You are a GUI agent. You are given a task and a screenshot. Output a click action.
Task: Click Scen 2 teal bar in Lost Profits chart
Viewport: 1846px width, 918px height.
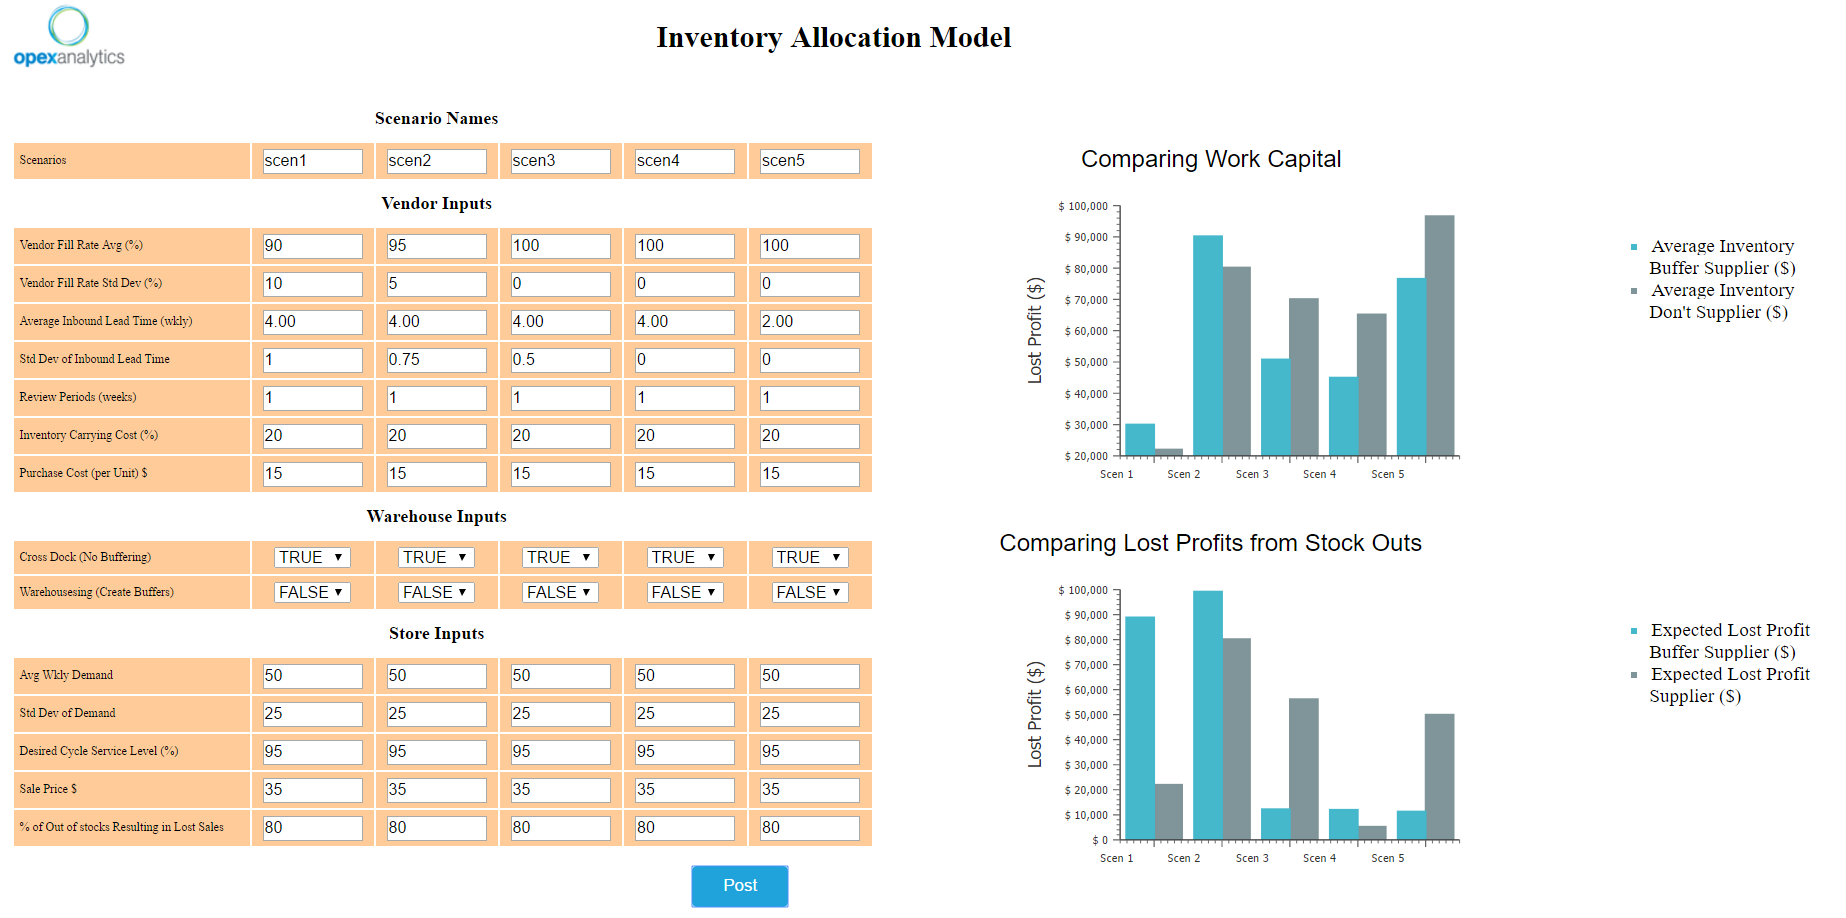[x=1207, y=715]
